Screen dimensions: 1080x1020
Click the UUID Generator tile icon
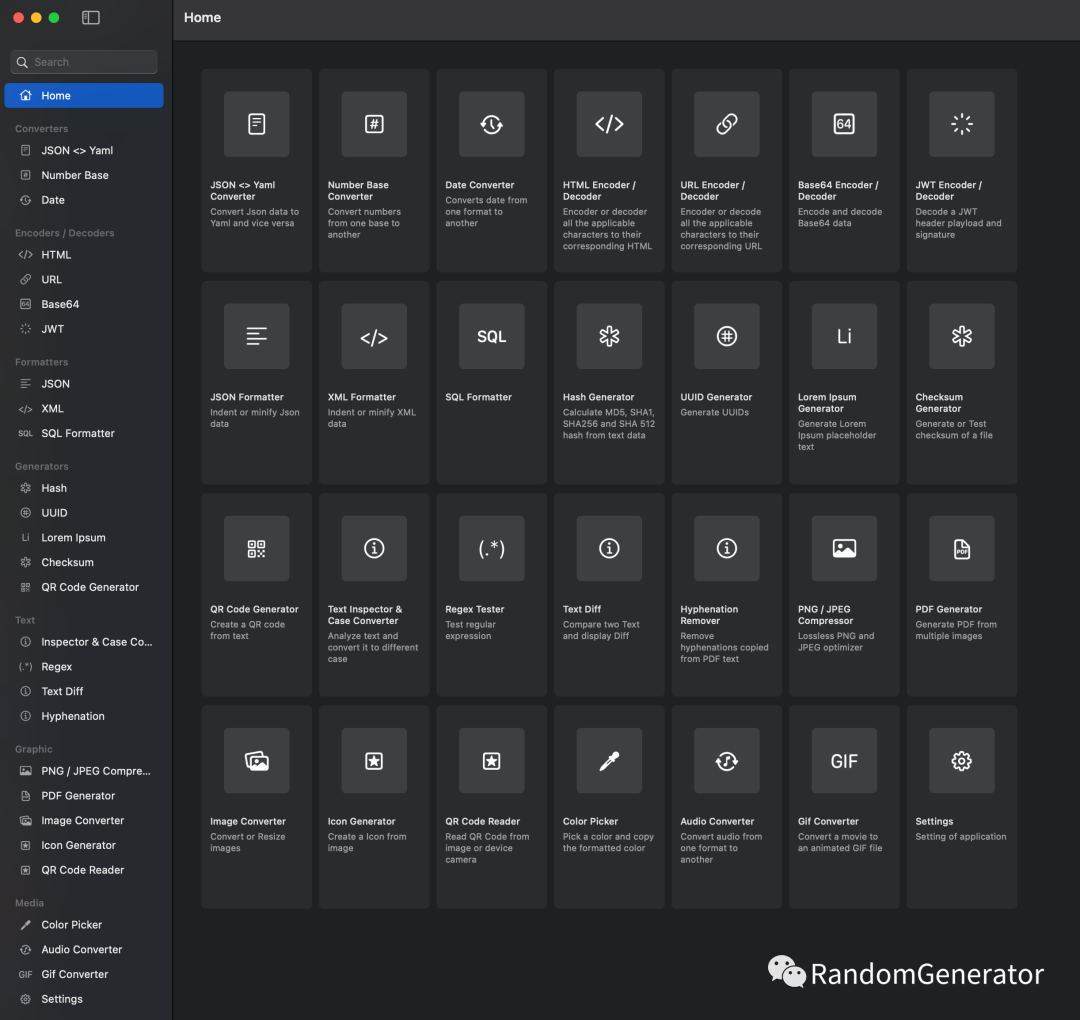coord(727,337)
